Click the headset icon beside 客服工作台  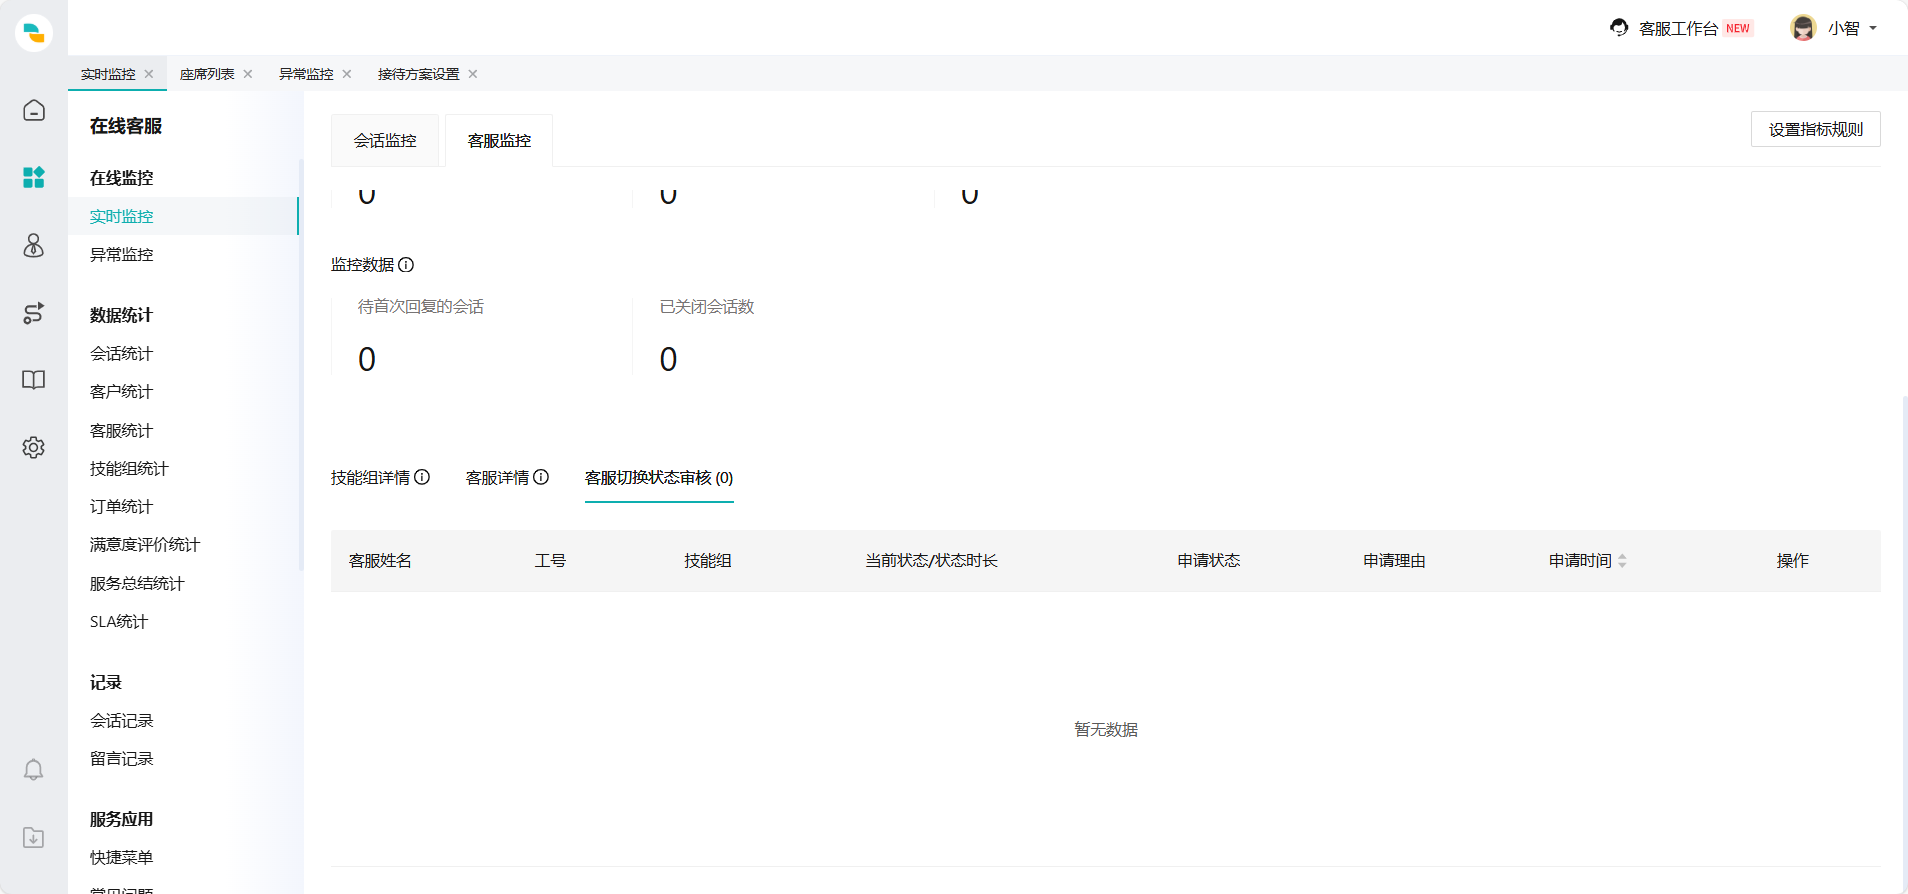click(1619, 28)
